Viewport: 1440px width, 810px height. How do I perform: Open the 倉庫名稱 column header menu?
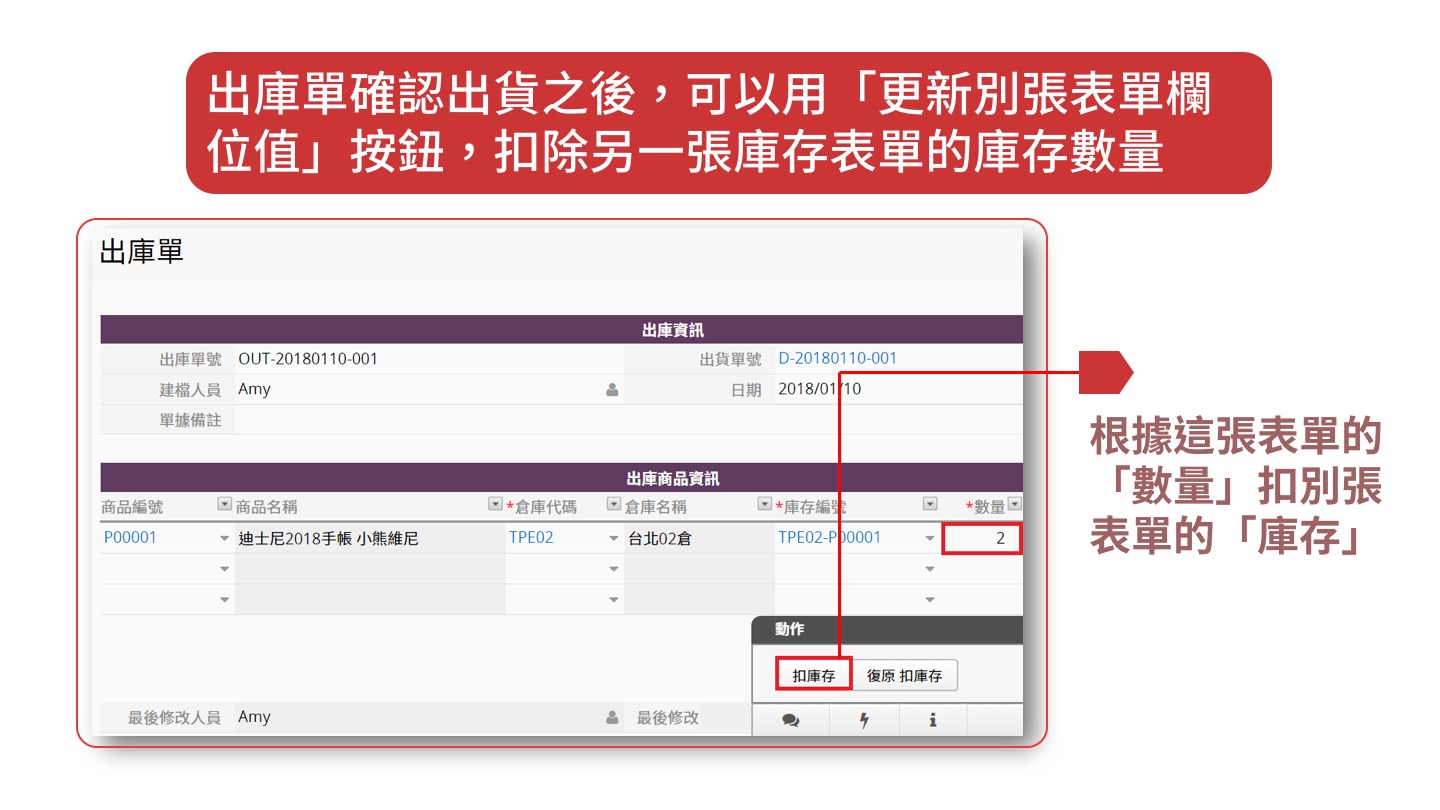pyautogui.click(x=765, y=505)
